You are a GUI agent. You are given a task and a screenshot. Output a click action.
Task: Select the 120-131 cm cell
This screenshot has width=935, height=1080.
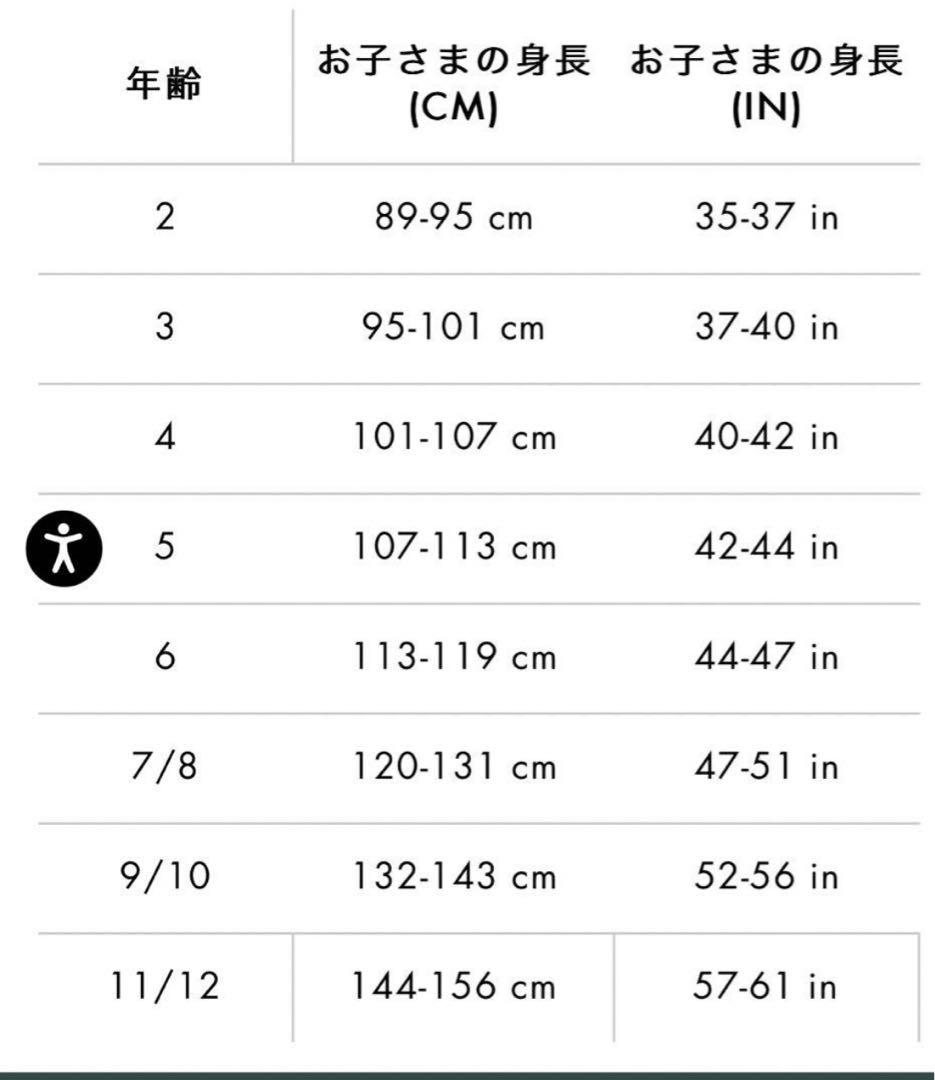(453, 767)
